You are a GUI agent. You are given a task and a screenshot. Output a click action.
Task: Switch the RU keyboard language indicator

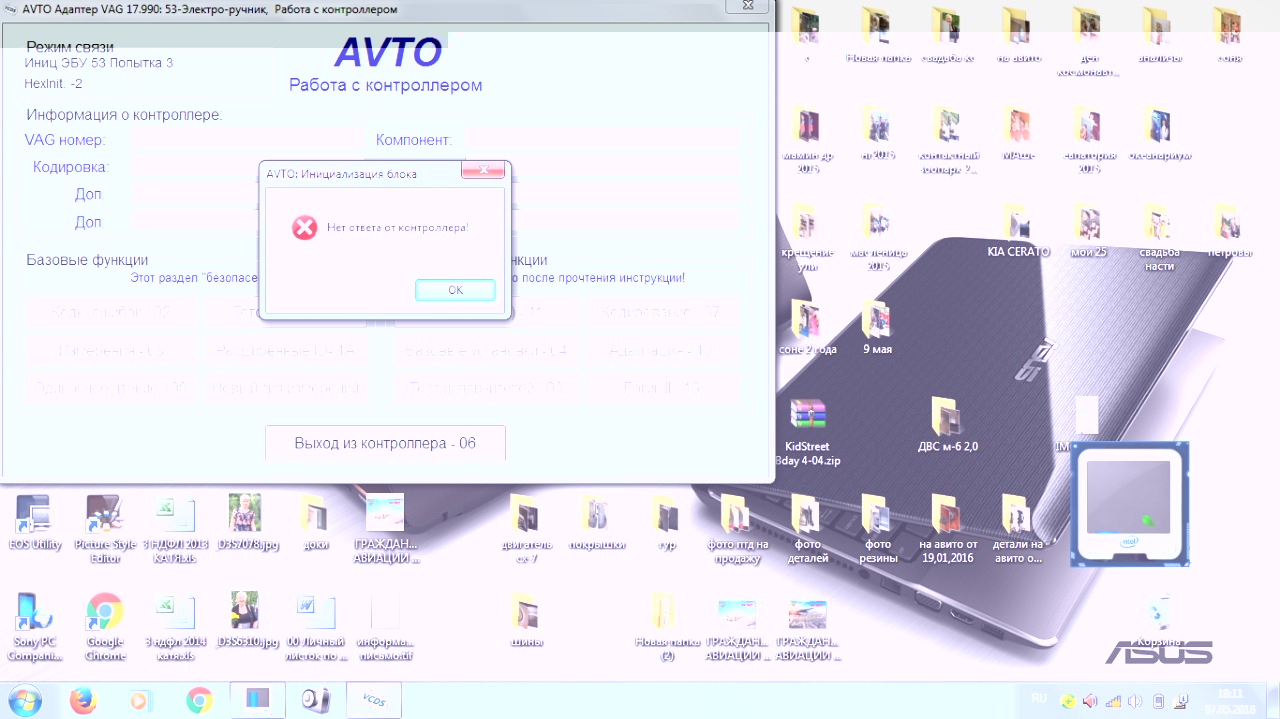tap(1038, 700)
